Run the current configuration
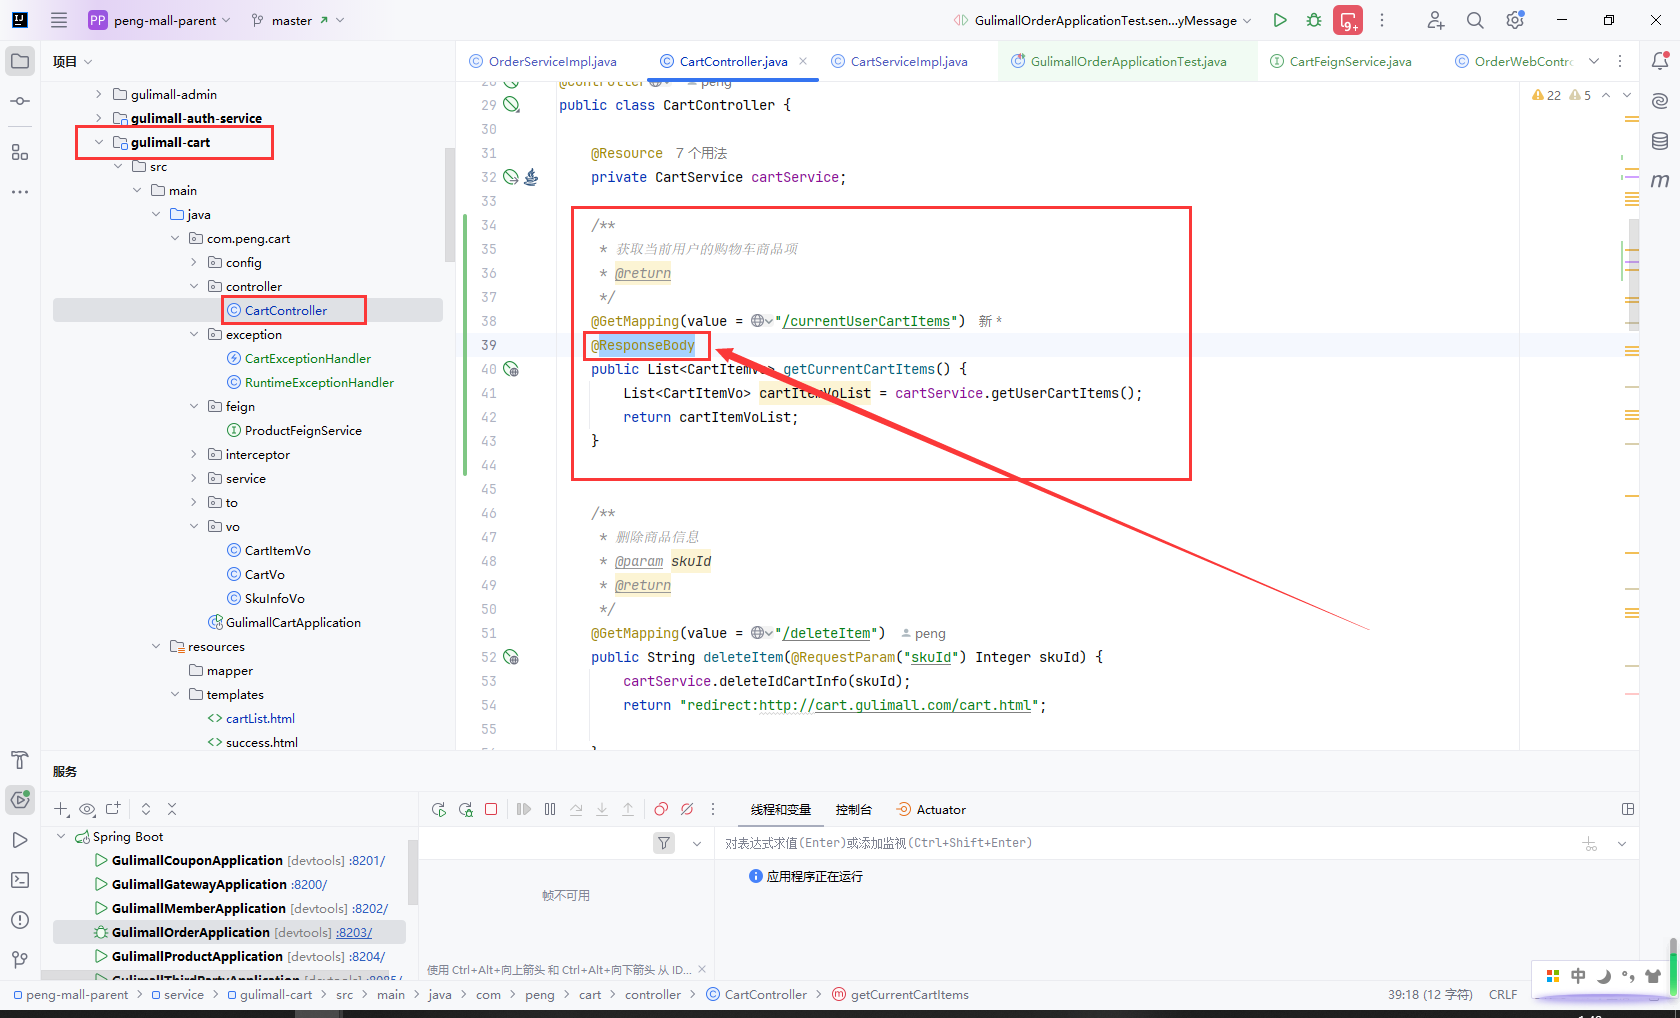The image size is (1680, 1018). (1280, 20)
